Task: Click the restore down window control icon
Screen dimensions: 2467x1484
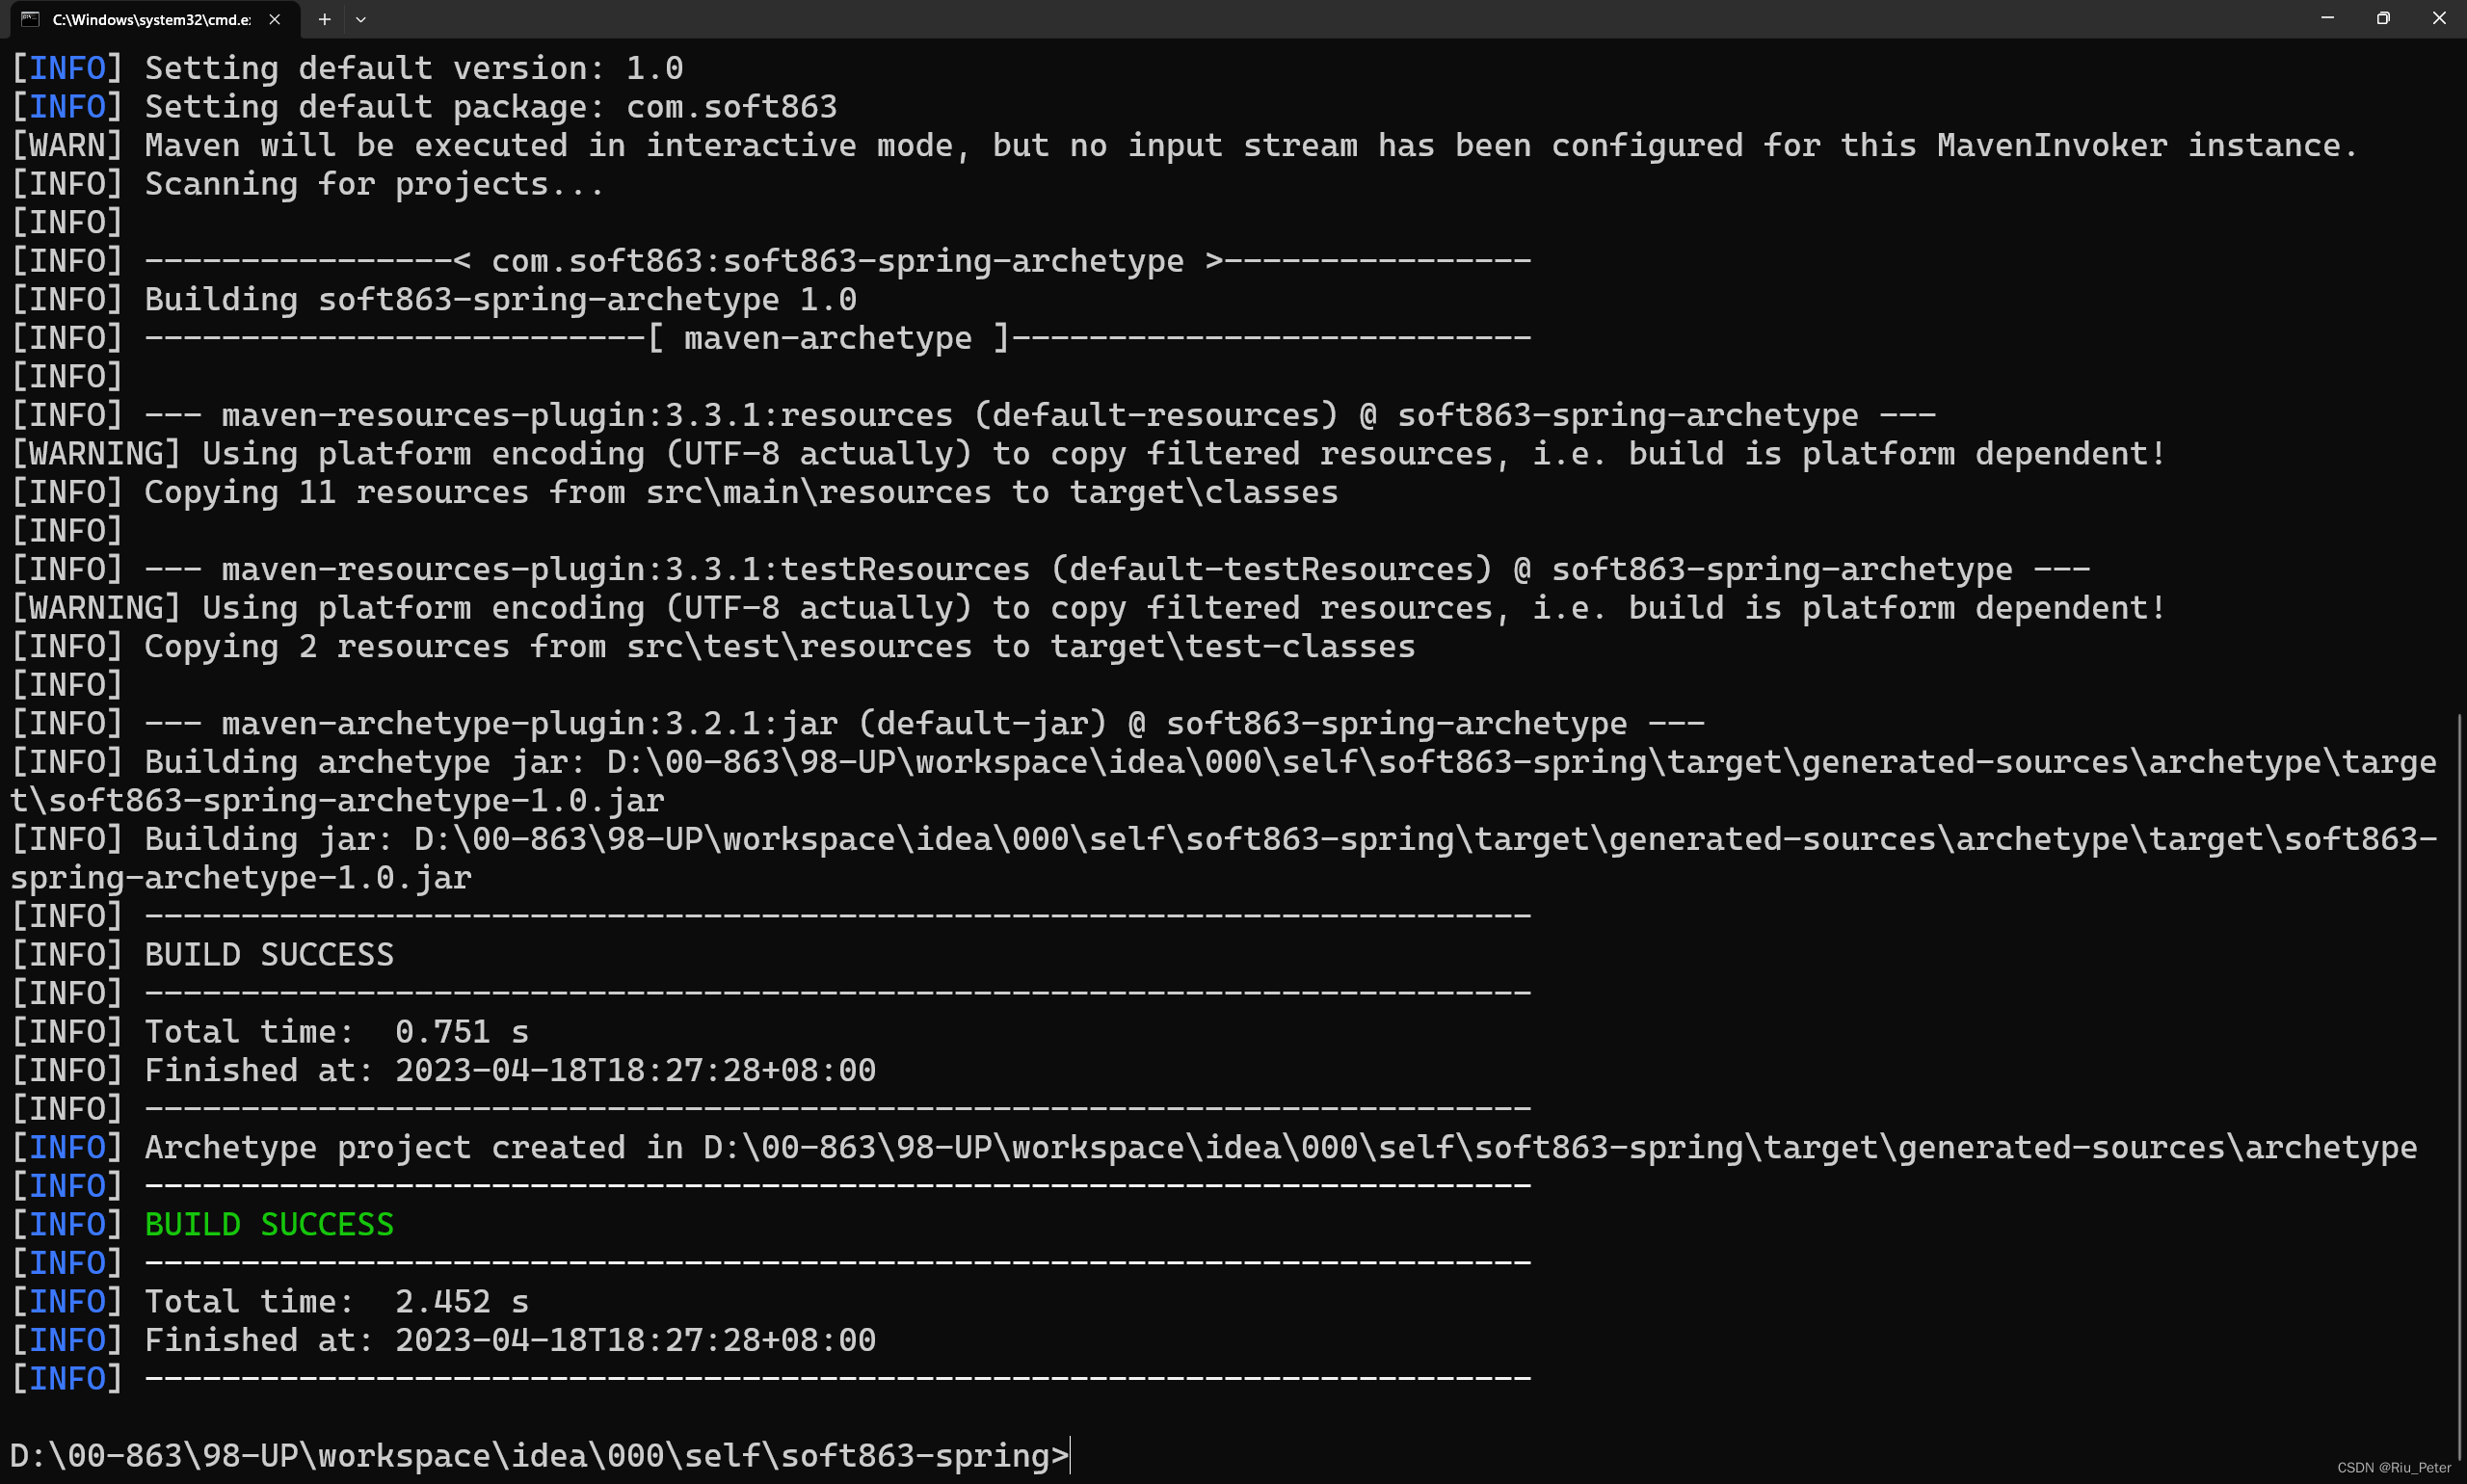Action: click(x=2382, y=17)
